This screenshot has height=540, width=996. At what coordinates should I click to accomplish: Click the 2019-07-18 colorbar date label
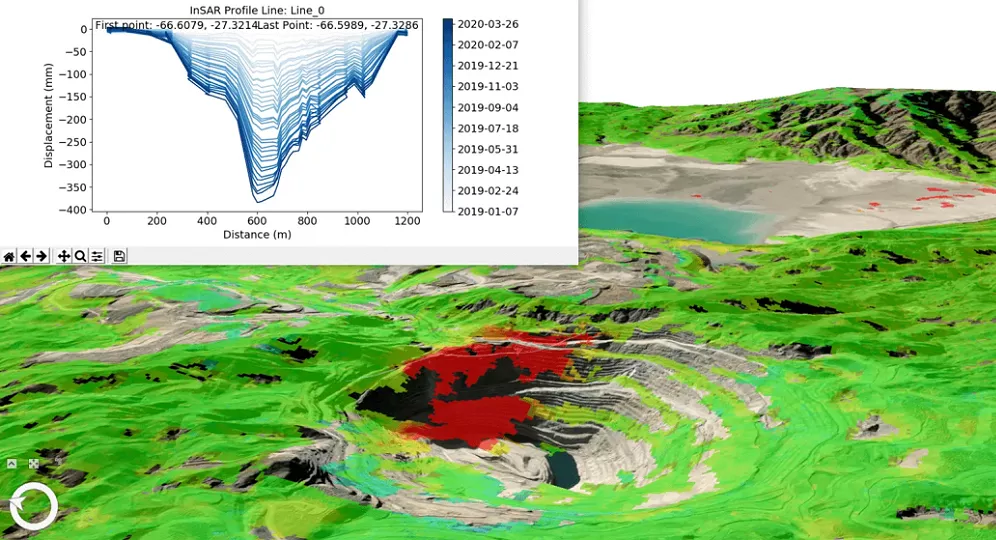coord(488,128)
